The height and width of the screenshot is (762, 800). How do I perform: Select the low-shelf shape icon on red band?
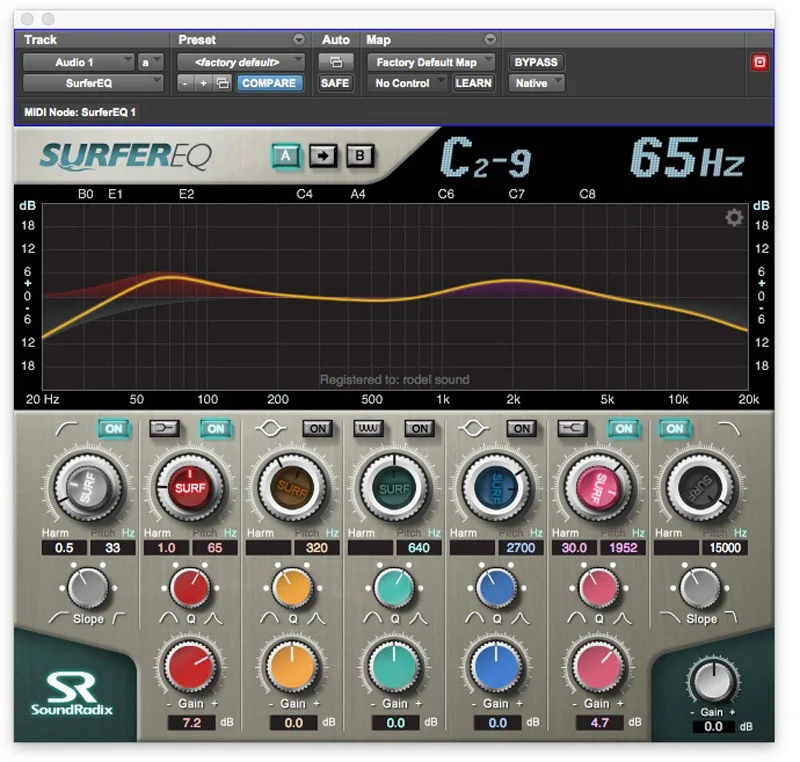164,428
